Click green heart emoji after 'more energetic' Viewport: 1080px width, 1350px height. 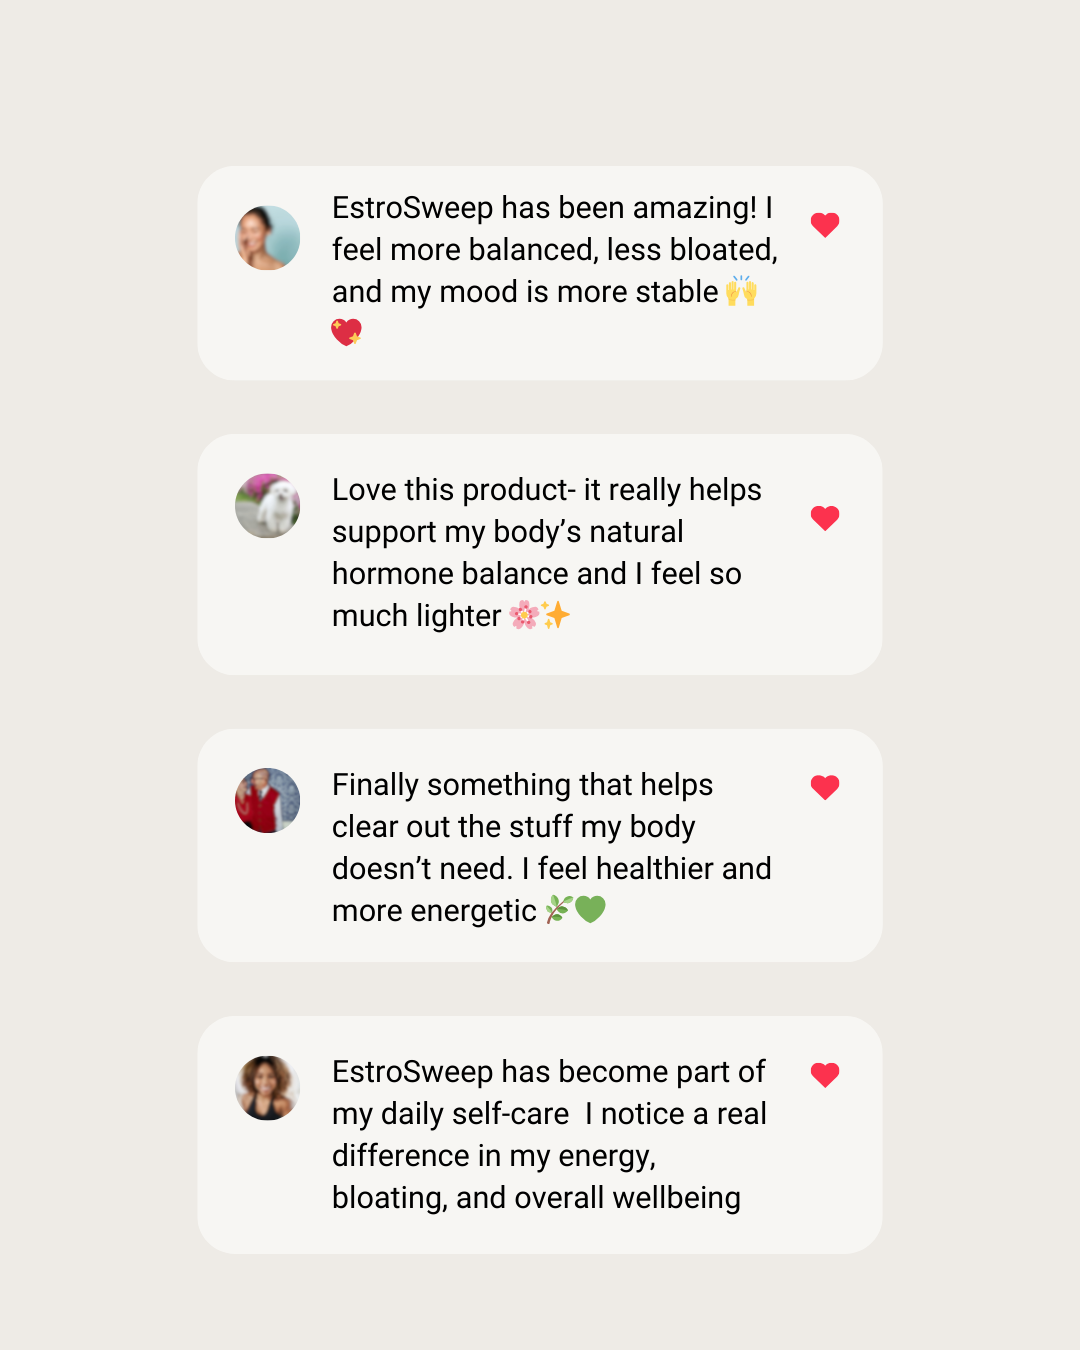pyautogui.click(x=590, y=910)
